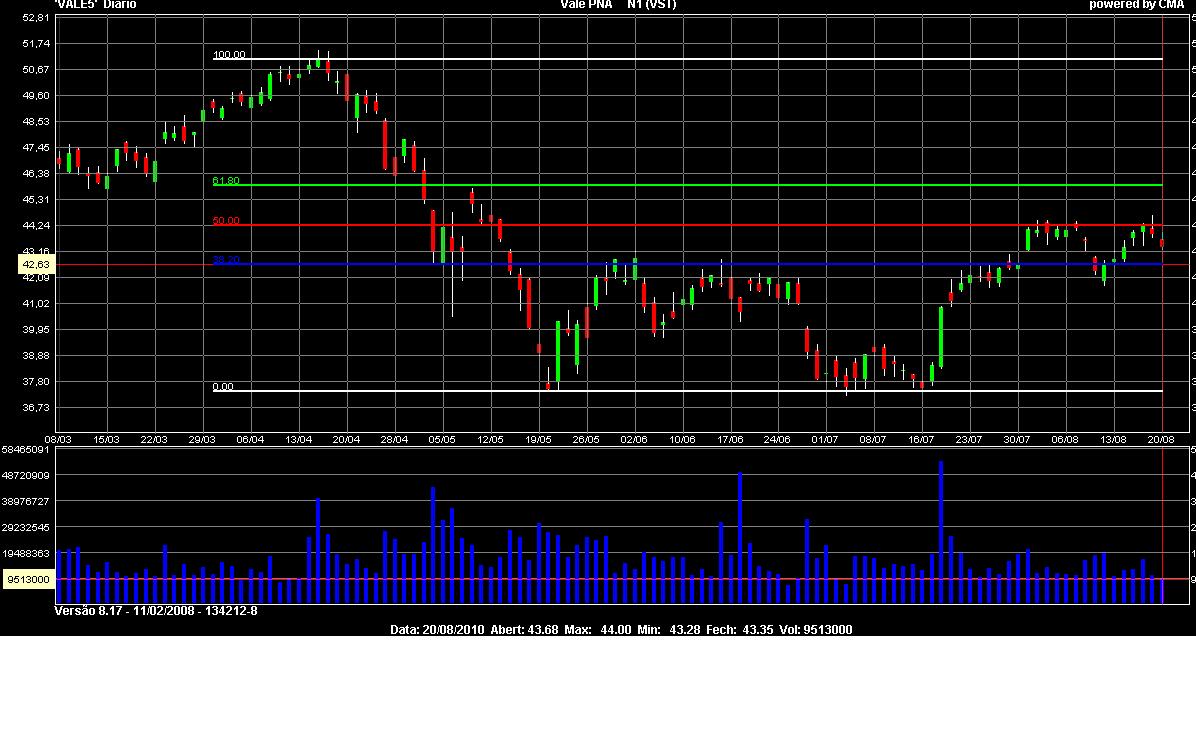The image size is (1196, 751).
Task: Click the Vale PNA N1 (VST) heading
Action: 618,5
